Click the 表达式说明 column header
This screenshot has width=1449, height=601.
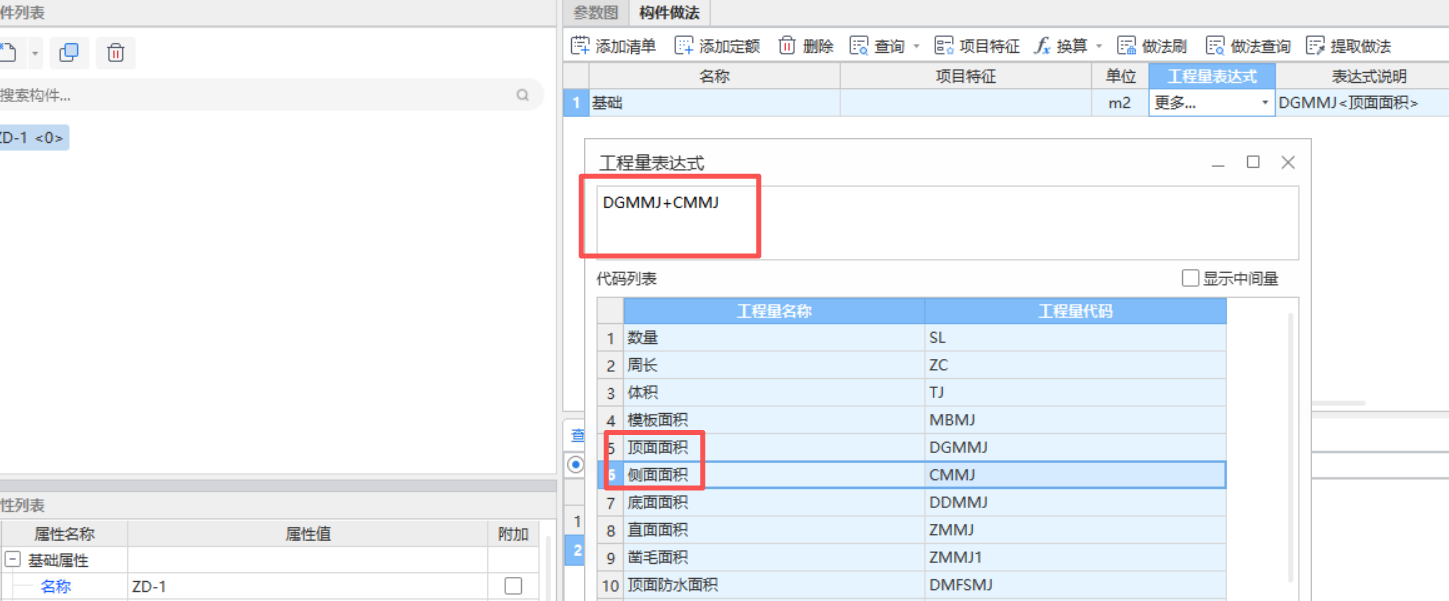1362,76
